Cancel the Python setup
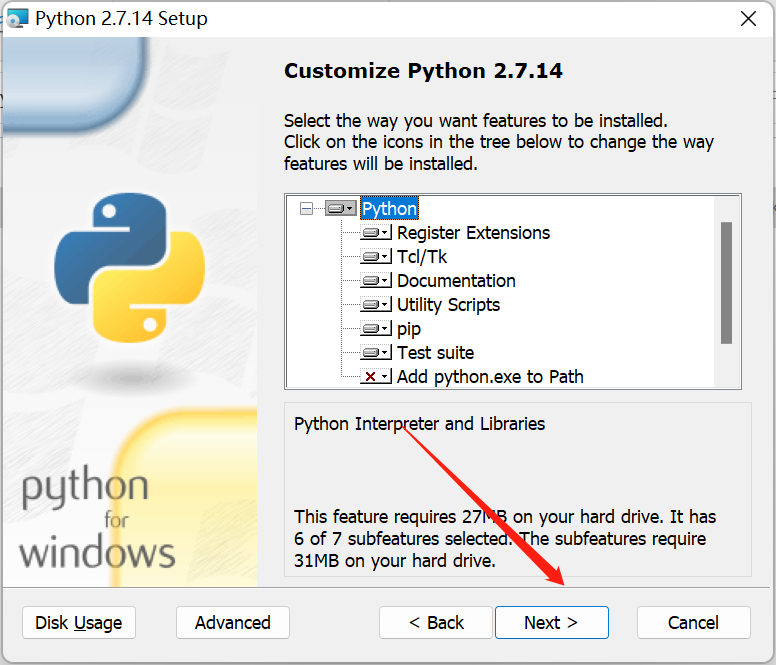This screenshot has height=665, width=776. pos(693,622)
